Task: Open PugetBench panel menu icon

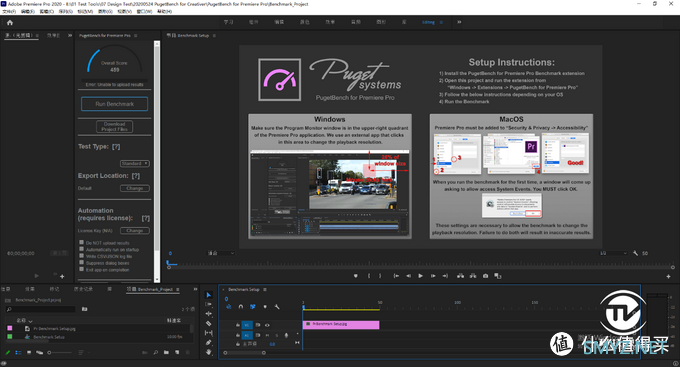Action: 136,36
